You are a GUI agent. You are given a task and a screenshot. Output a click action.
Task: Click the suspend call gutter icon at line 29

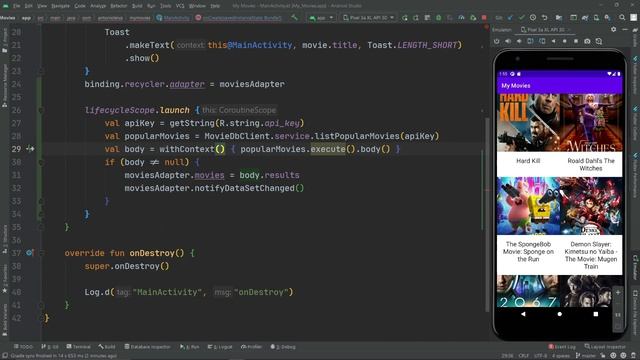click(x=30, y=149)
